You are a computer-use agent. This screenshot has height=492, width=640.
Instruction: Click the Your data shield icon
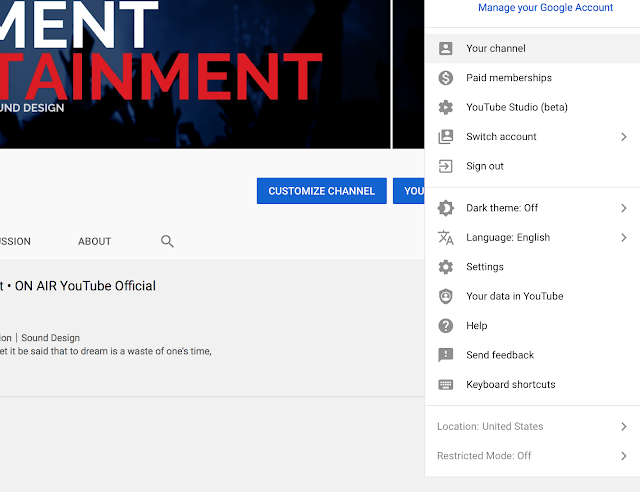pos(445,296)
